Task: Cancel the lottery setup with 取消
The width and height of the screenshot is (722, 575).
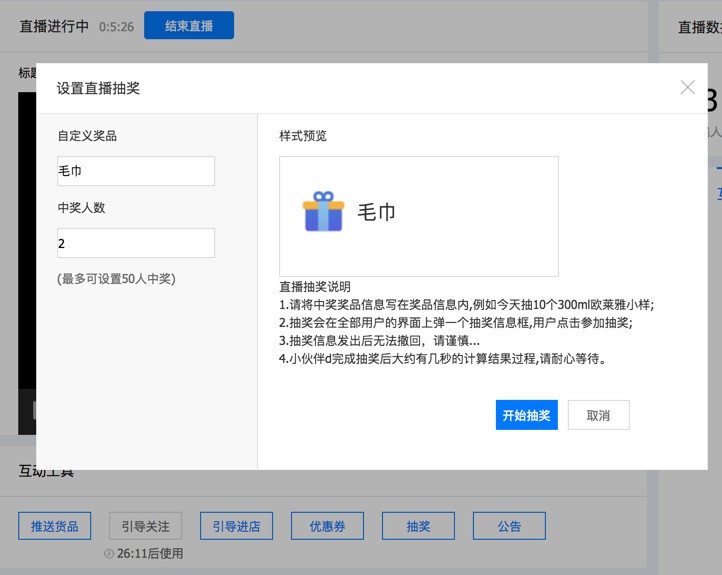Action: [598, 415]
